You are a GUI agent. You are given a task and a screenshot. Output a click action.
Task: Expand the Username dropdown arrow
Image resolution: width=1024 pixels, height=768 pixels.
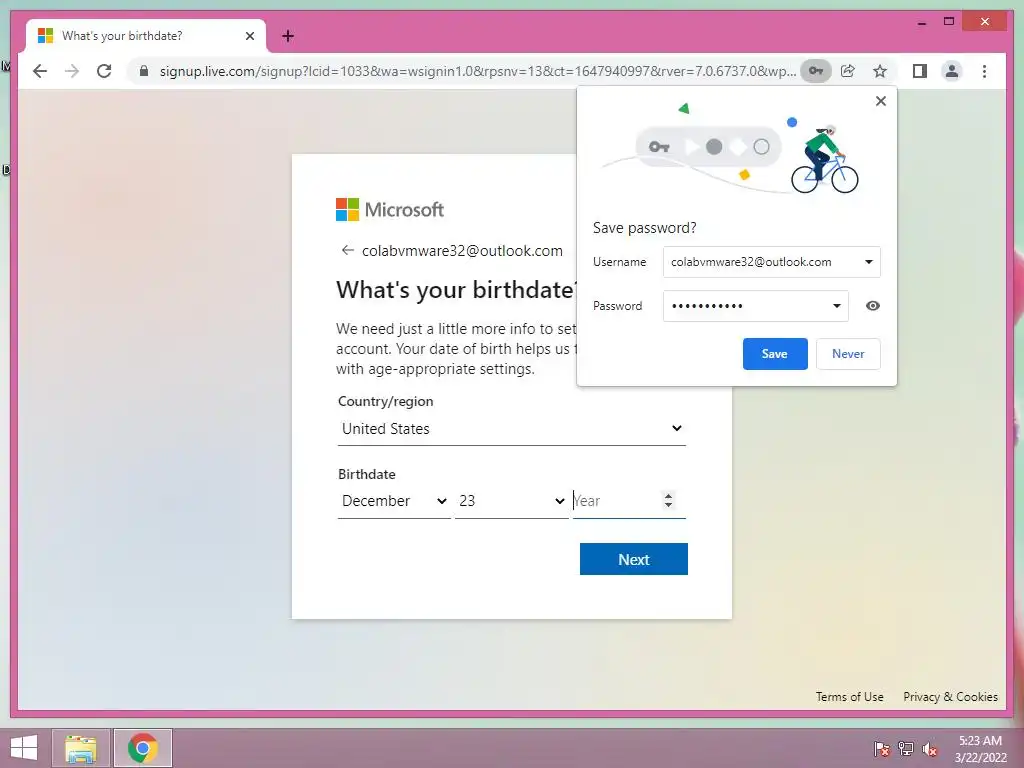coord(869,262)
